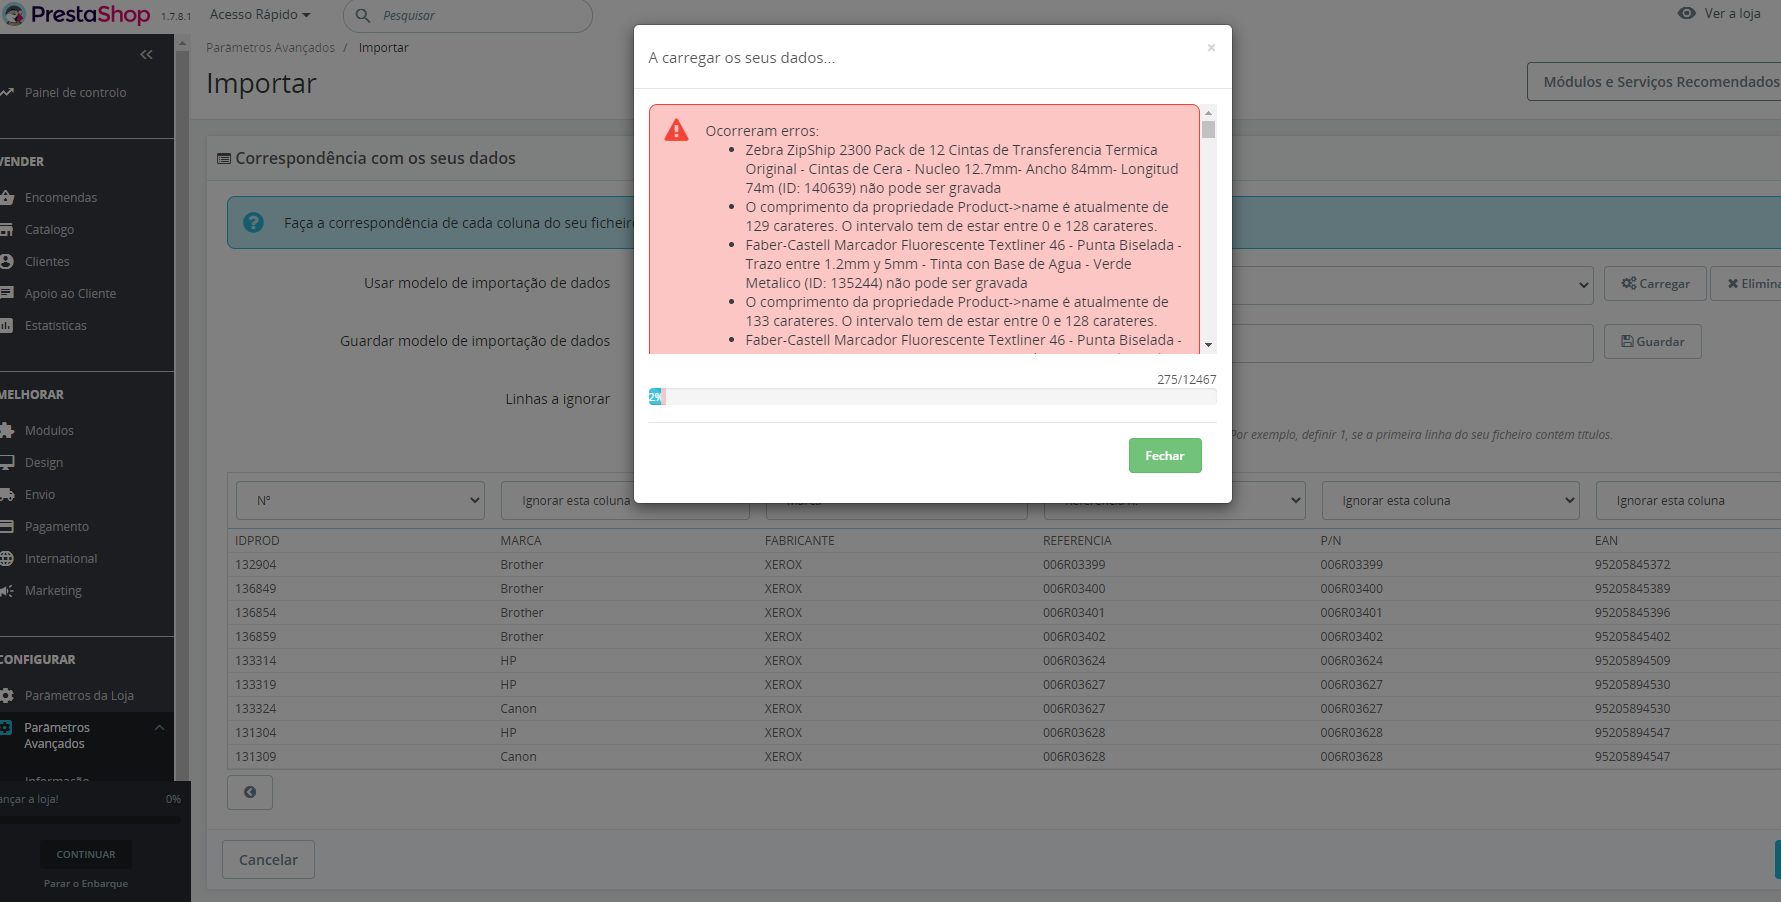Viewport: 1781px width, 902px height.
Task: Open the P/N column Ignorar esta coluna dropdown
Action: pyautogui.click(x=1450, y=501)
